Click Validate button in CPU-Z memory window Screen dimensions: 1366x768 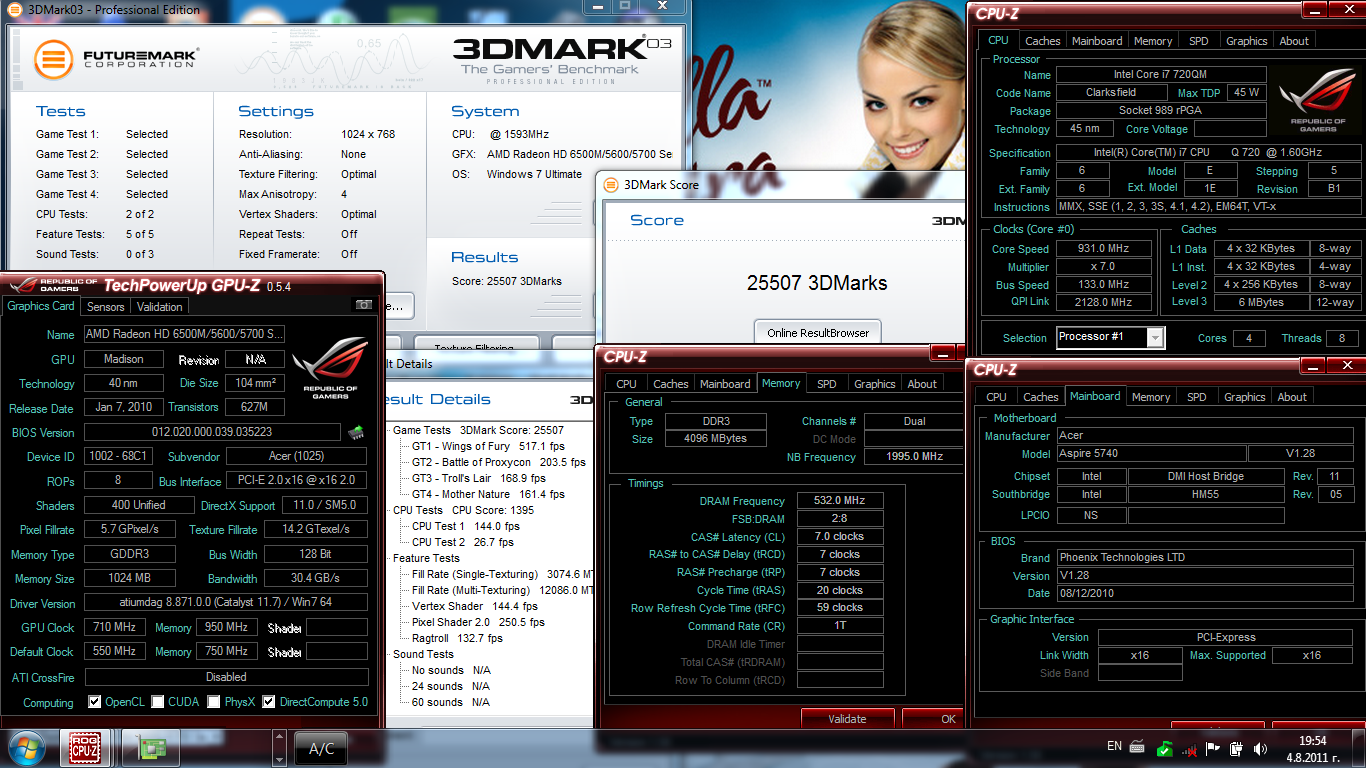847,718
